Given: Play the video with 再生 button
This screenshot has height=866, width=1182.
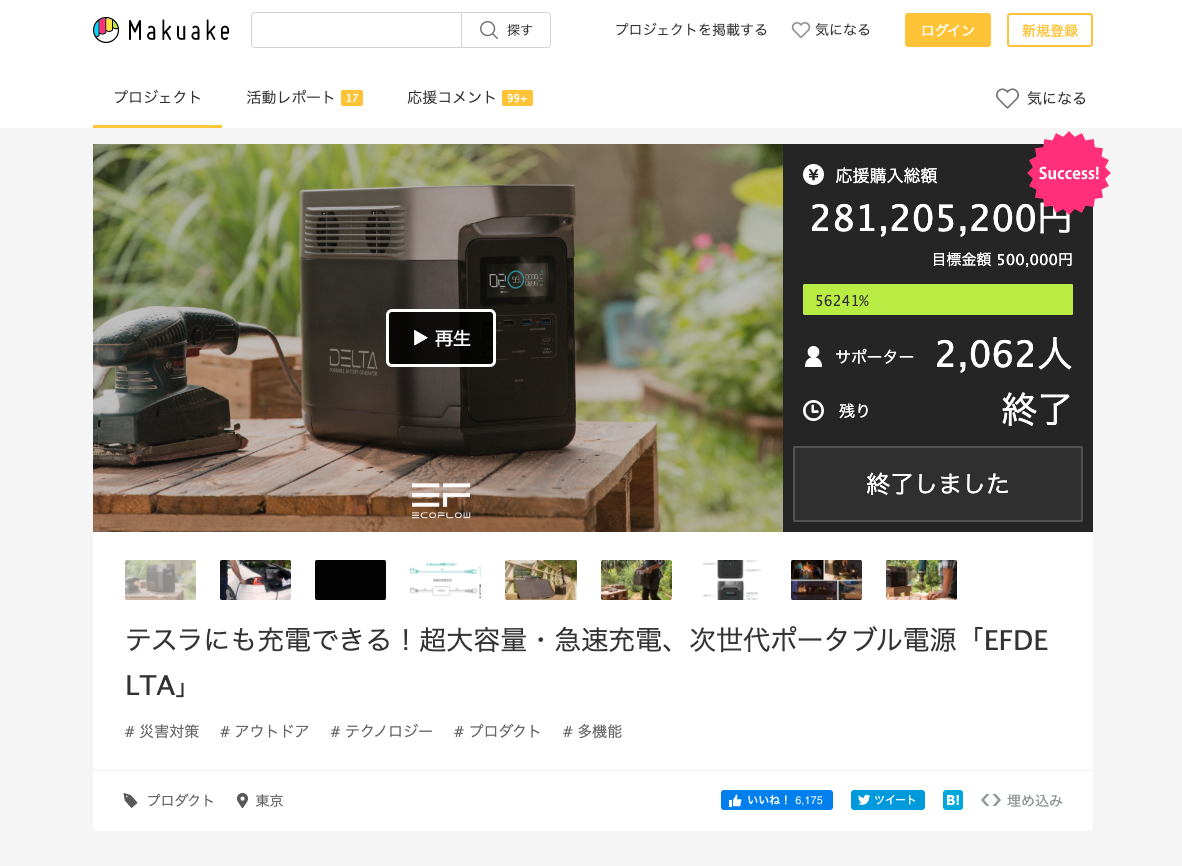Looking at the screenshot, I should click(x=441, y=338).
